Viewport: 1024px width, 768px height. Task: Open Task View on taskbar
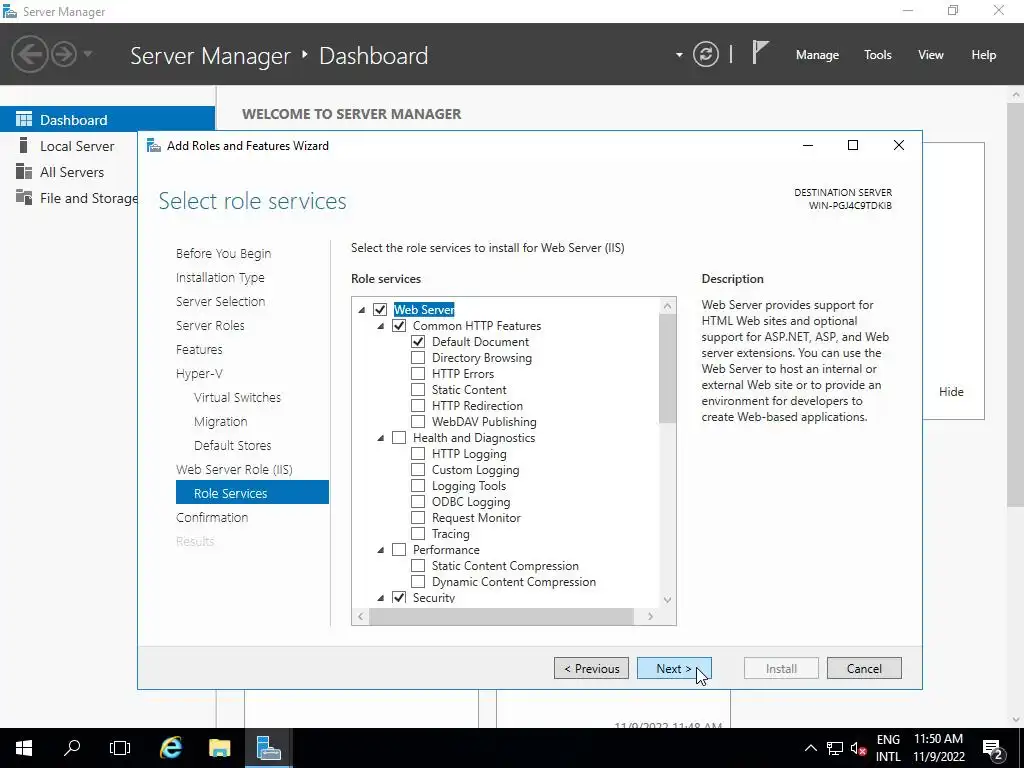(120, 748)
